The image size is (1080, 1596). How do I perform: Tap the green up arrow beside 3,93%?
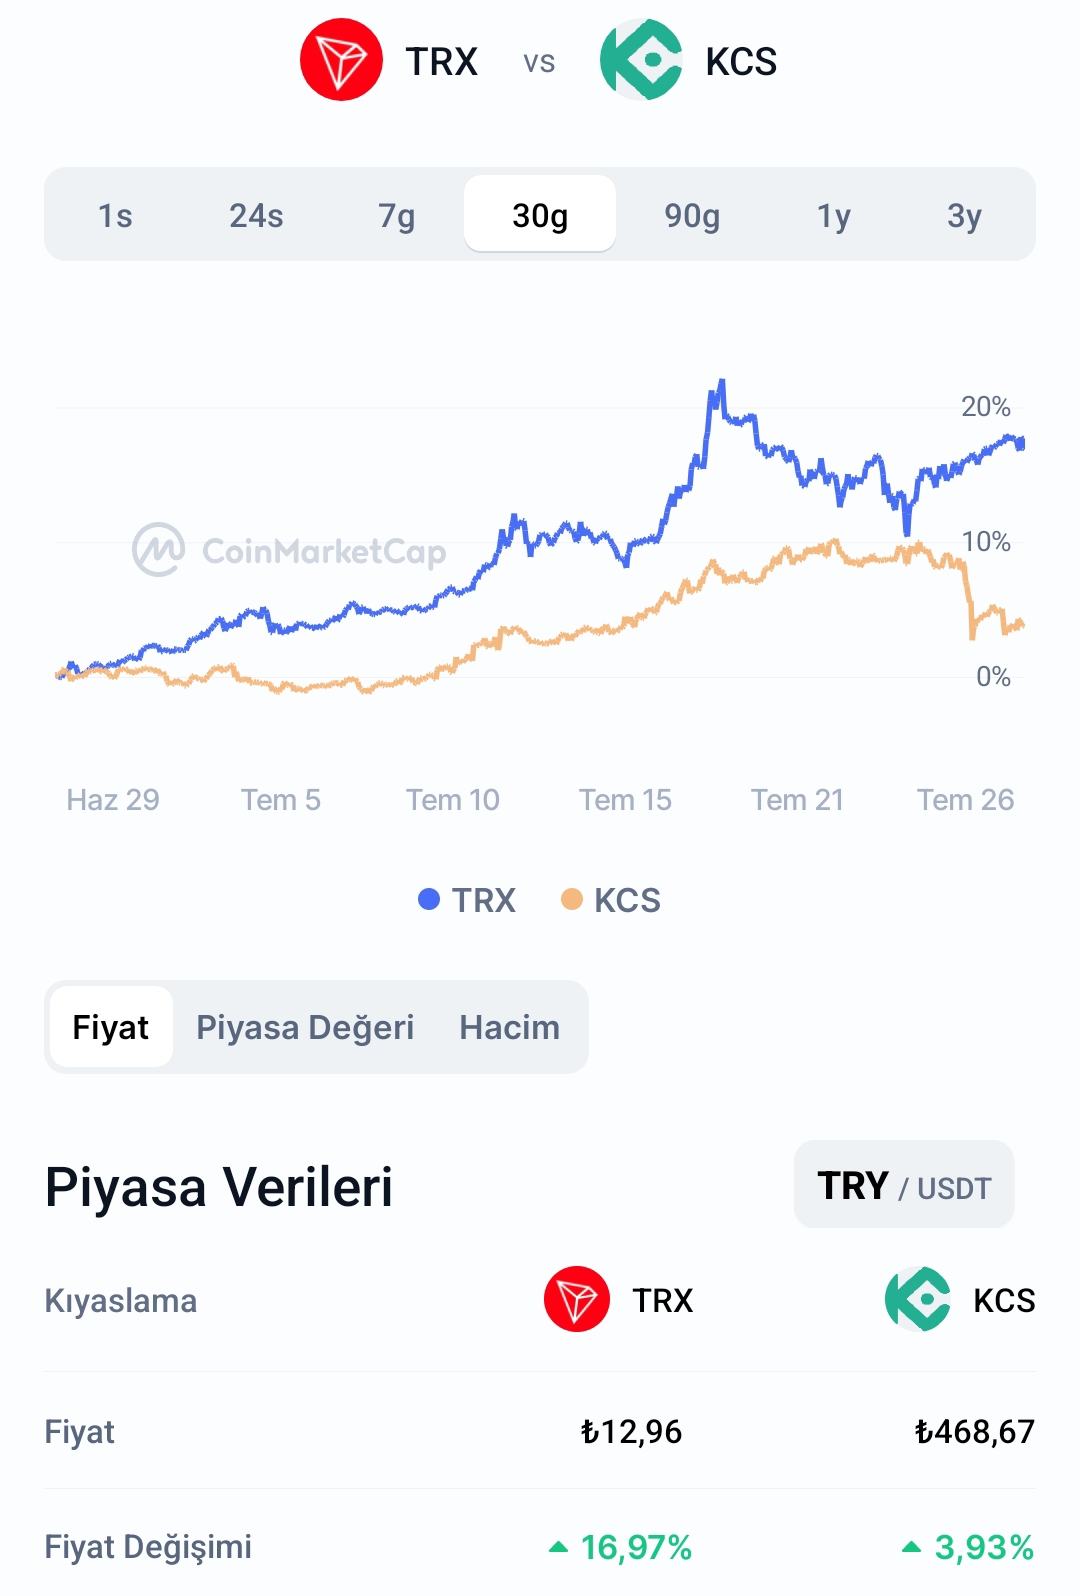(911, 1547)
